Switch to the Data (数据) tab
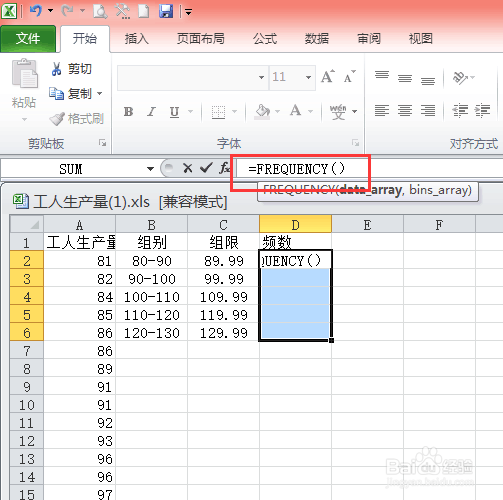Screen dimensions: 503x500 coord(317,39)
